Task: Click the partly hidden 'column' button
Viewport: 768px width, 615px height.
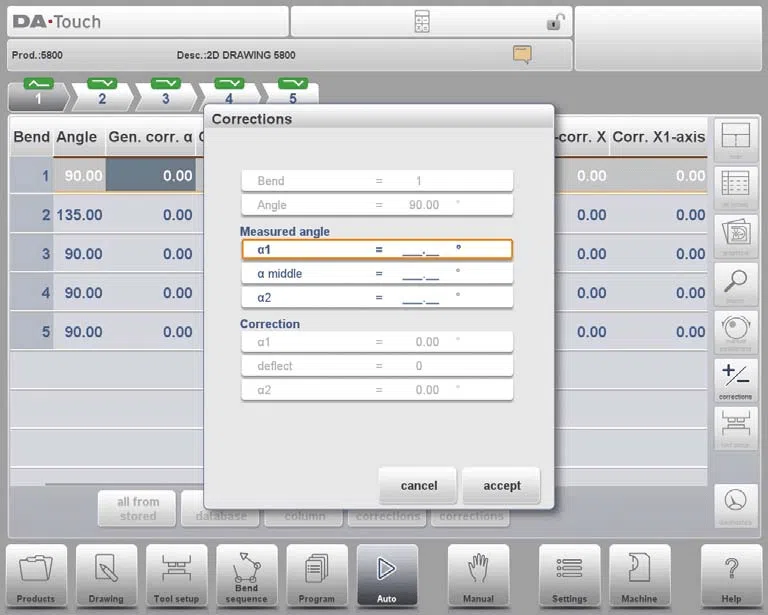Action: coord(304,517)
